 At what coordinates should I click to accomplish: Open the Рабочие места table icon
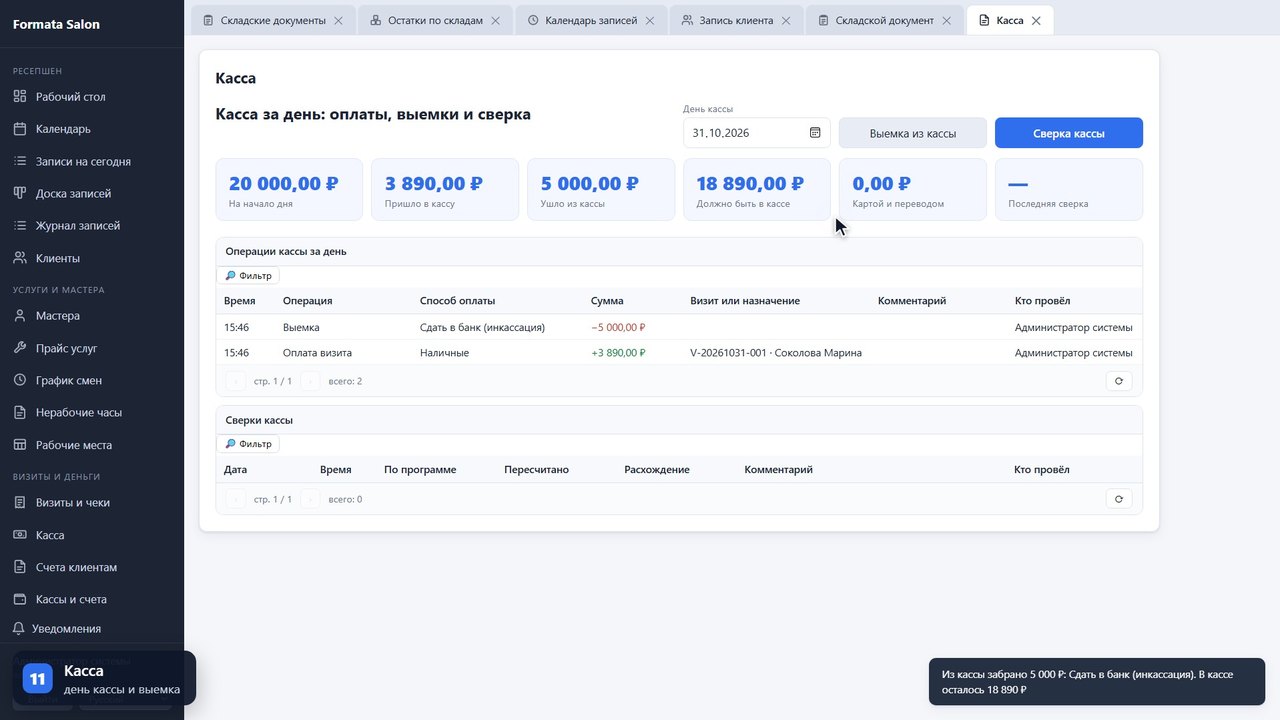[20, 445]
